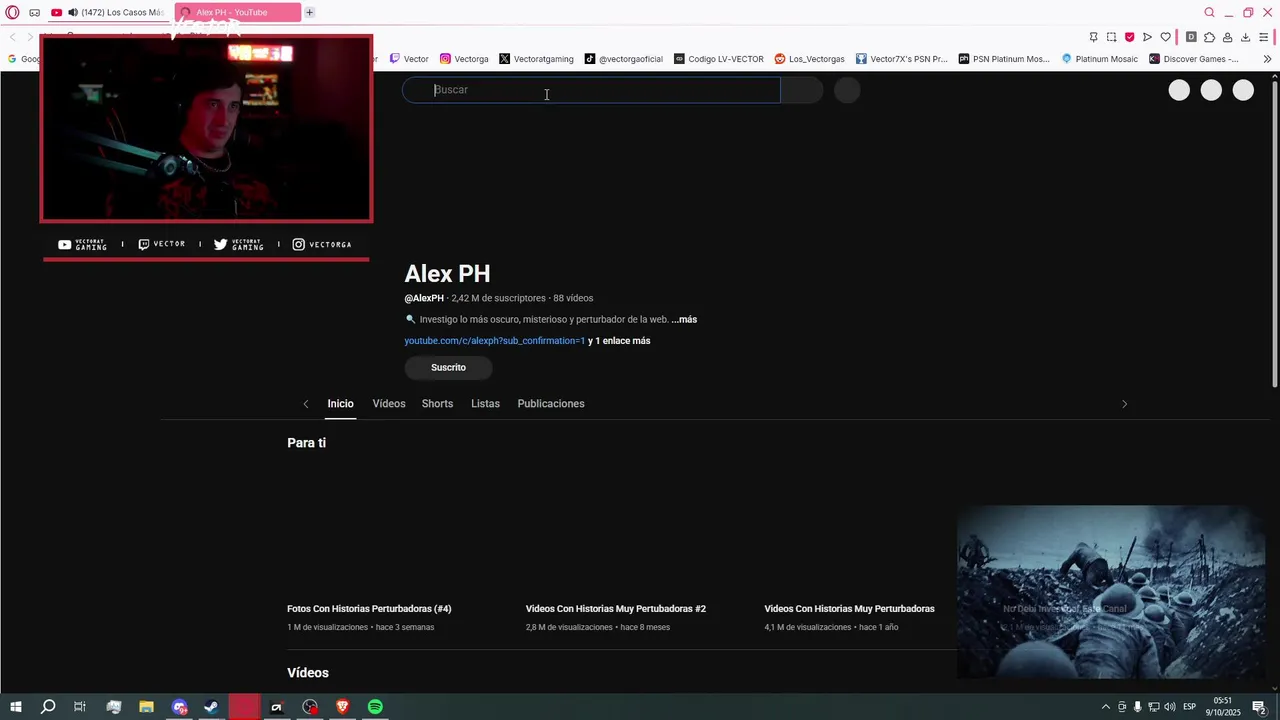Open the Opera main menu icon
This screenshot has width=1280, height=720.
click(12, 12)
